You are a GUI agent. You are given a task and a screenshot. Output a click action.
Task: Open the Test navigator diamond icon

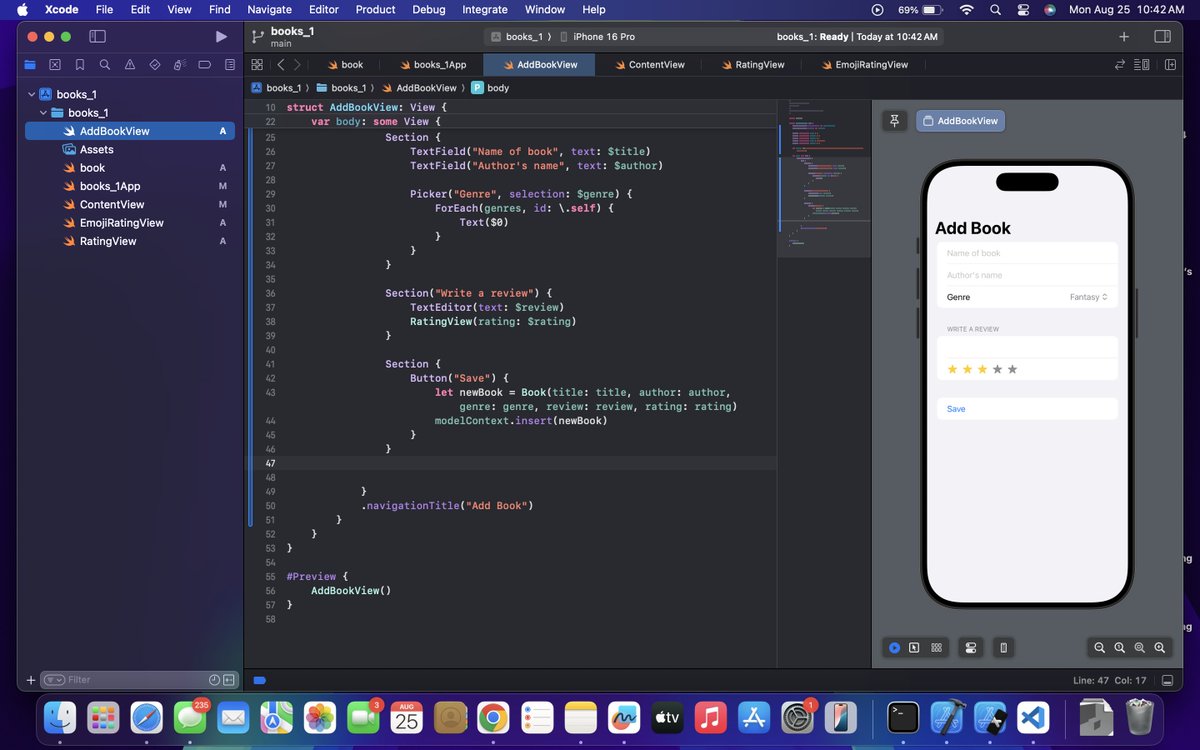click(155, 64)
